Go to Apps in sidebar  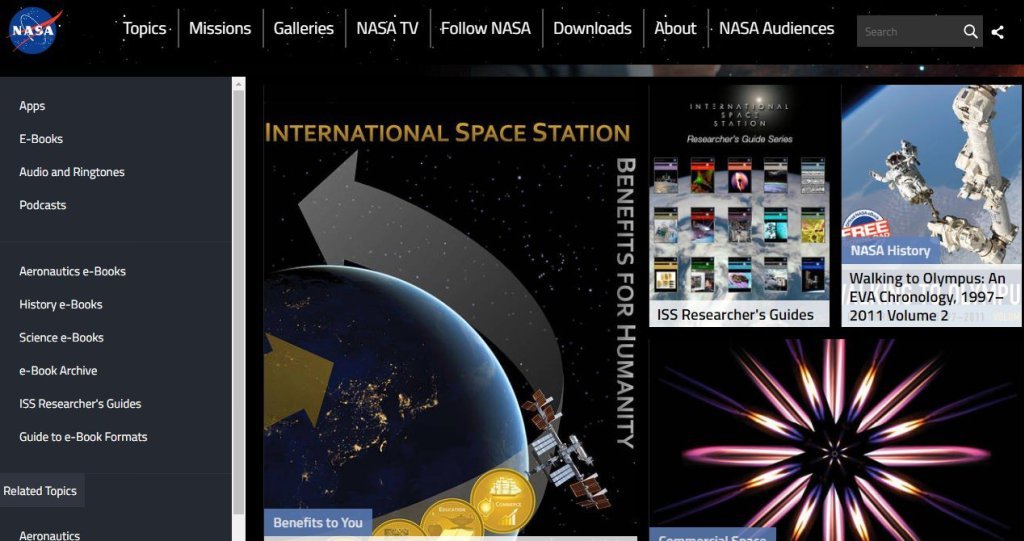click(x=32, y=106)
